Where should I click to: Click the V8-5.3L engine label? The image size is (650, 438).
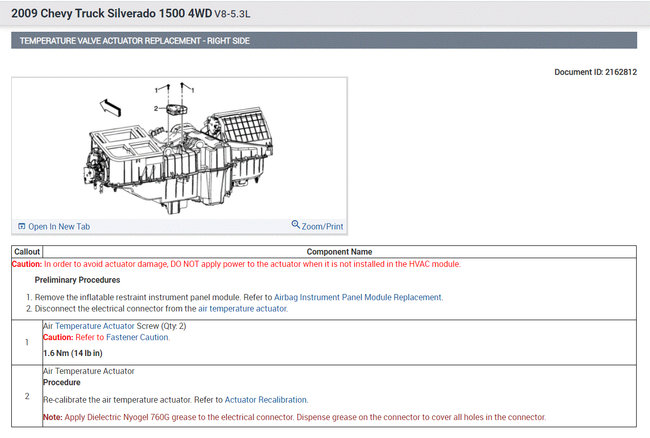(x=232, y=14)
